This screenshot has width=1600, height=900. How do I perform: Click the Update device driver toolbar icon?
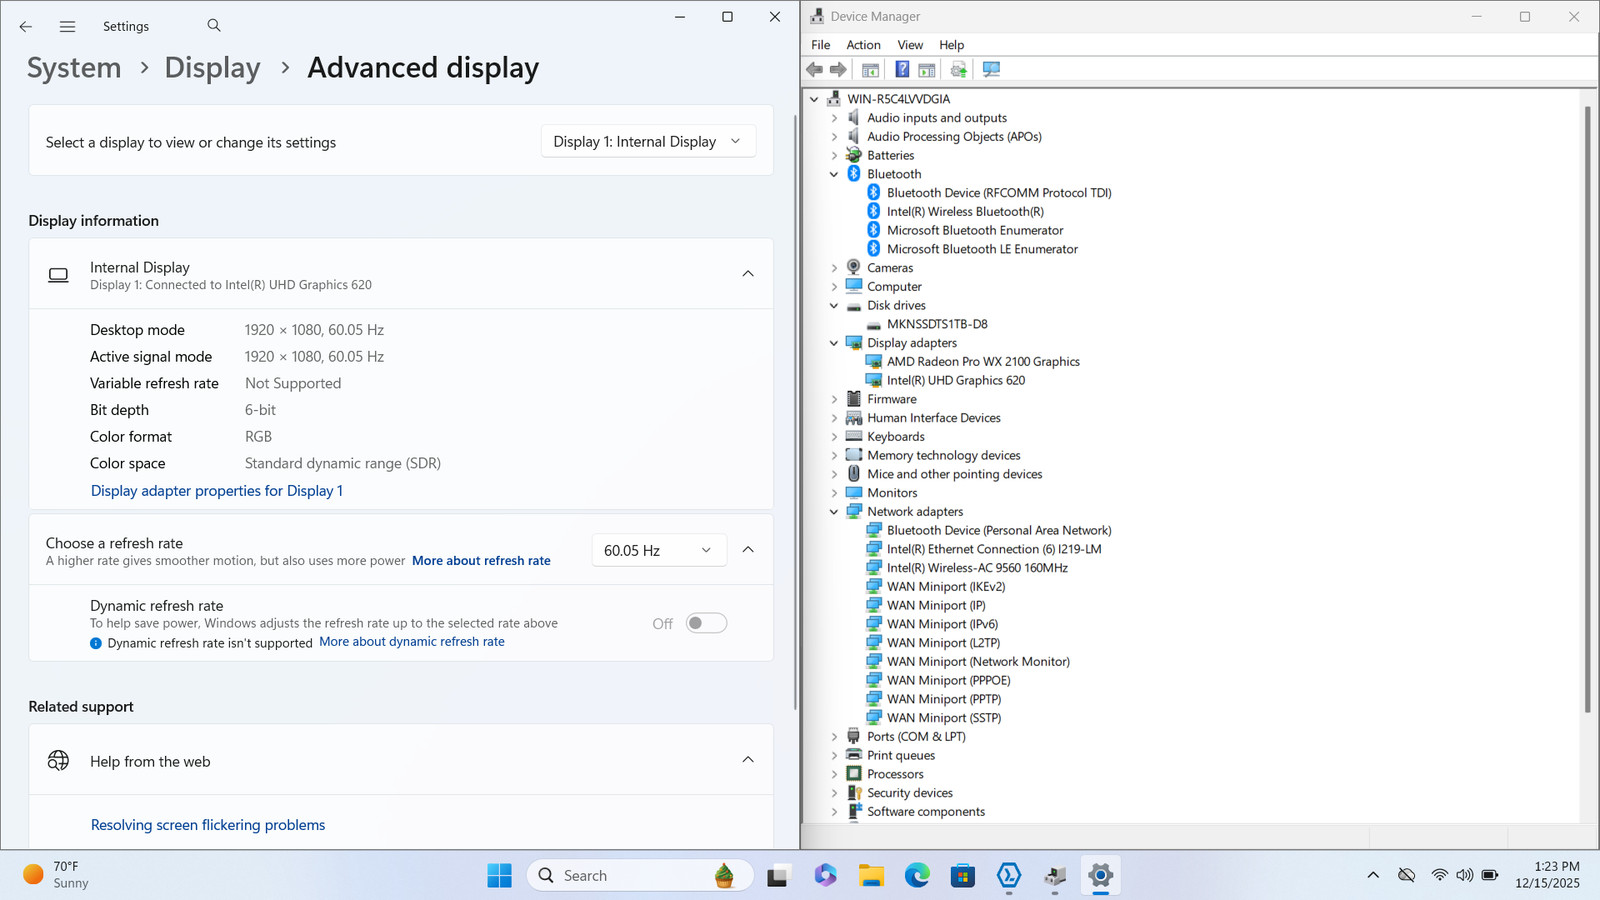959,69
